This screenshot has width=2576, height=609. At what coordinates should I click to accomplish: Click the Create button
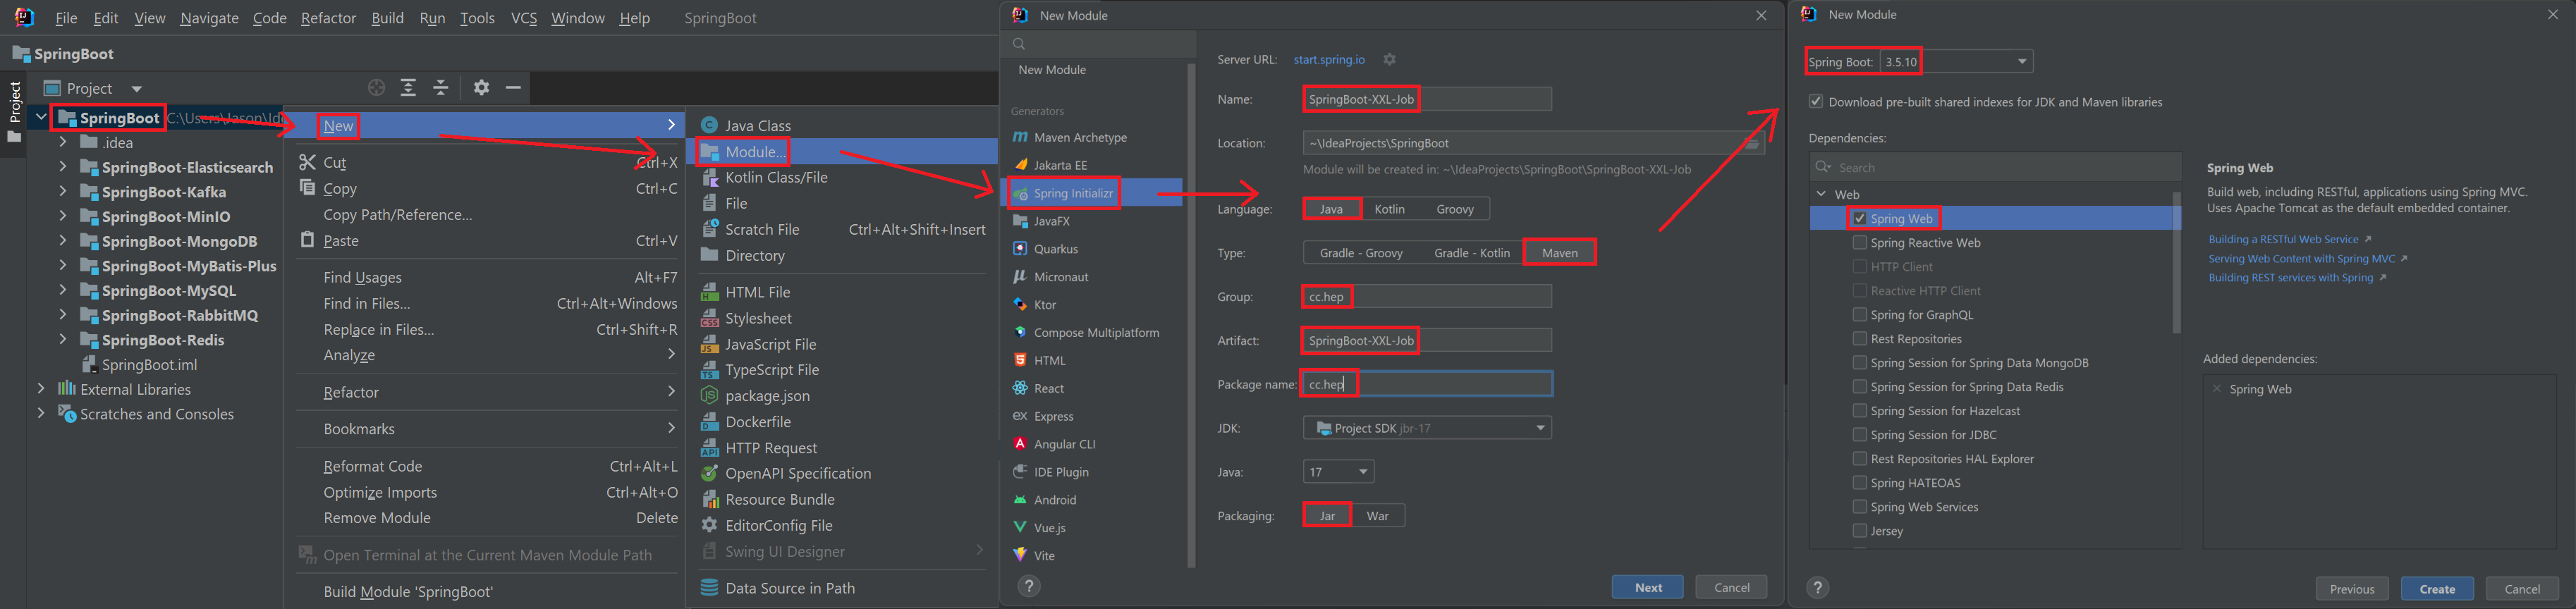click(x=2436, y=589)
